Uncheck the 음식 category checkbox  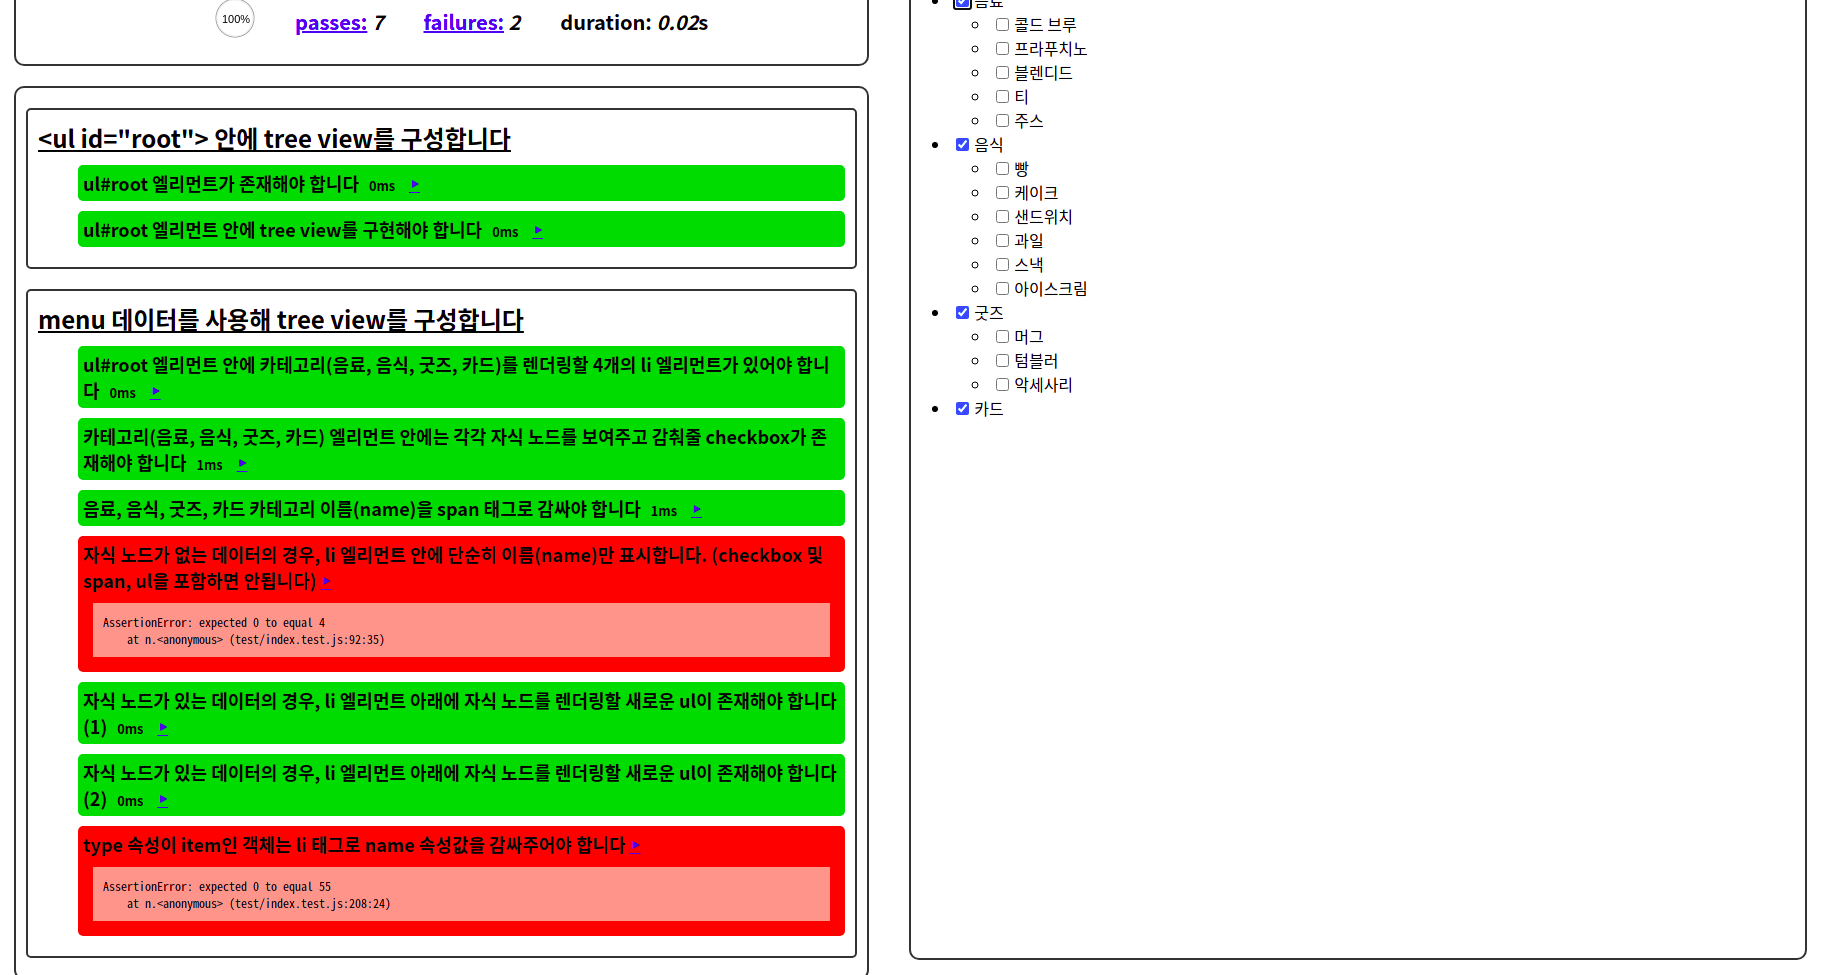(x=962, y=145)
